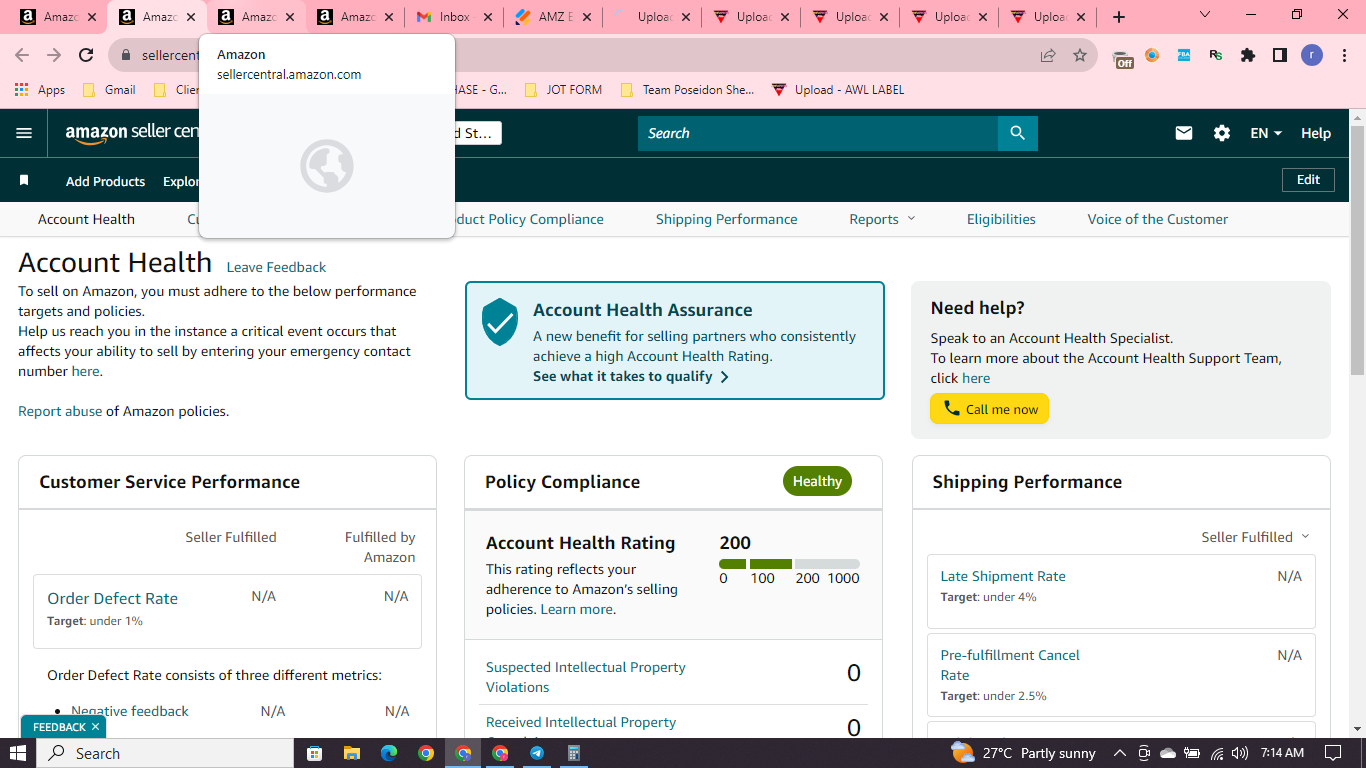Image resolution: width=1366 pixels, height=768 pixels.
Task: Launch File Explorer from the taskbar
Action: click(351, 753)
